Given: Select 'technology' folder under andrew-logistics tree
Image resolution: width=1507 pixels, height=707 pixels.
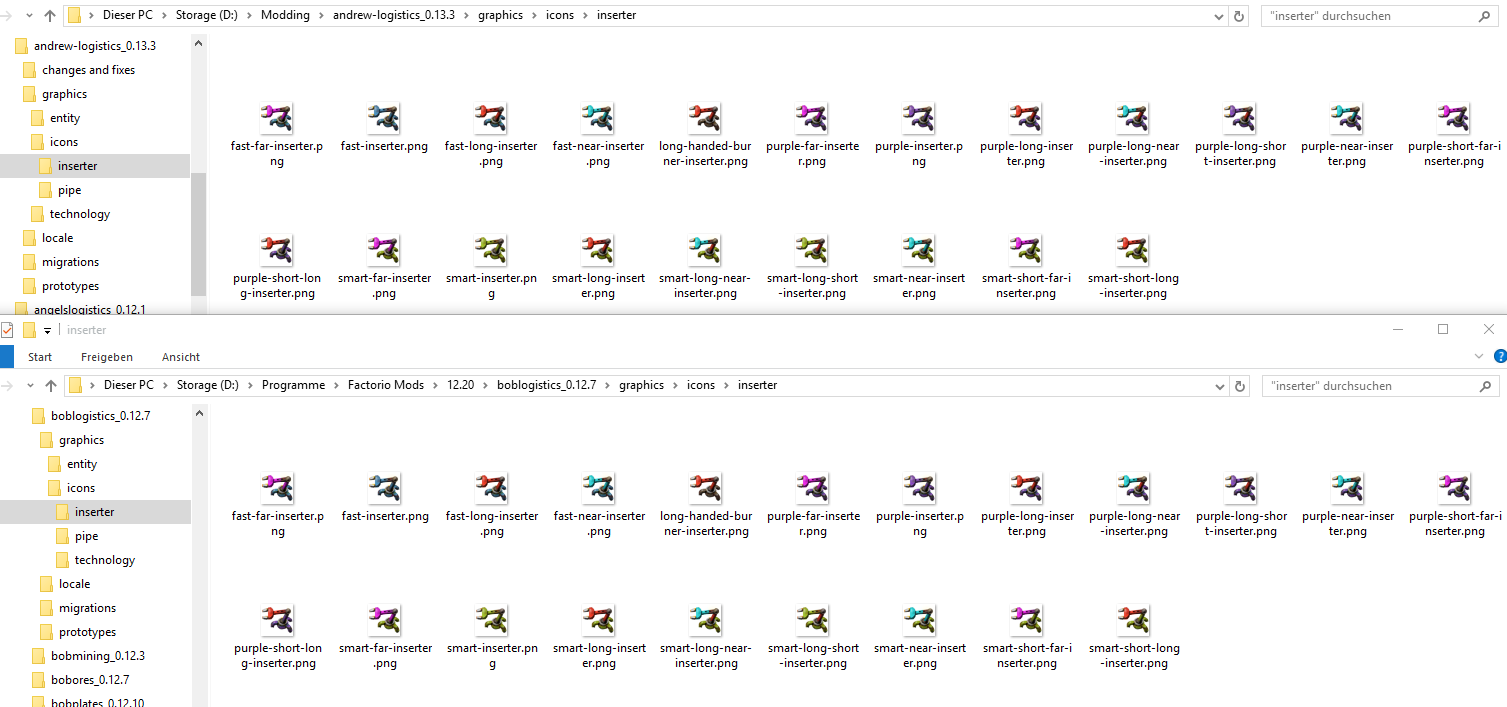Looking at the screenshot, I should pyautogui.click(x=80, y=214).
